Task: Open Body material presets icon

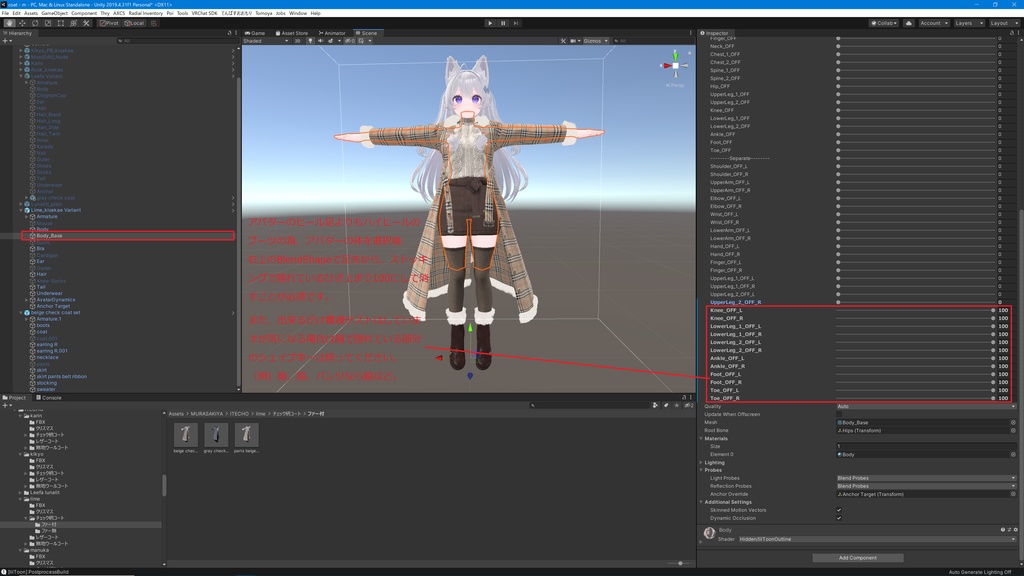Action: 1009,530
